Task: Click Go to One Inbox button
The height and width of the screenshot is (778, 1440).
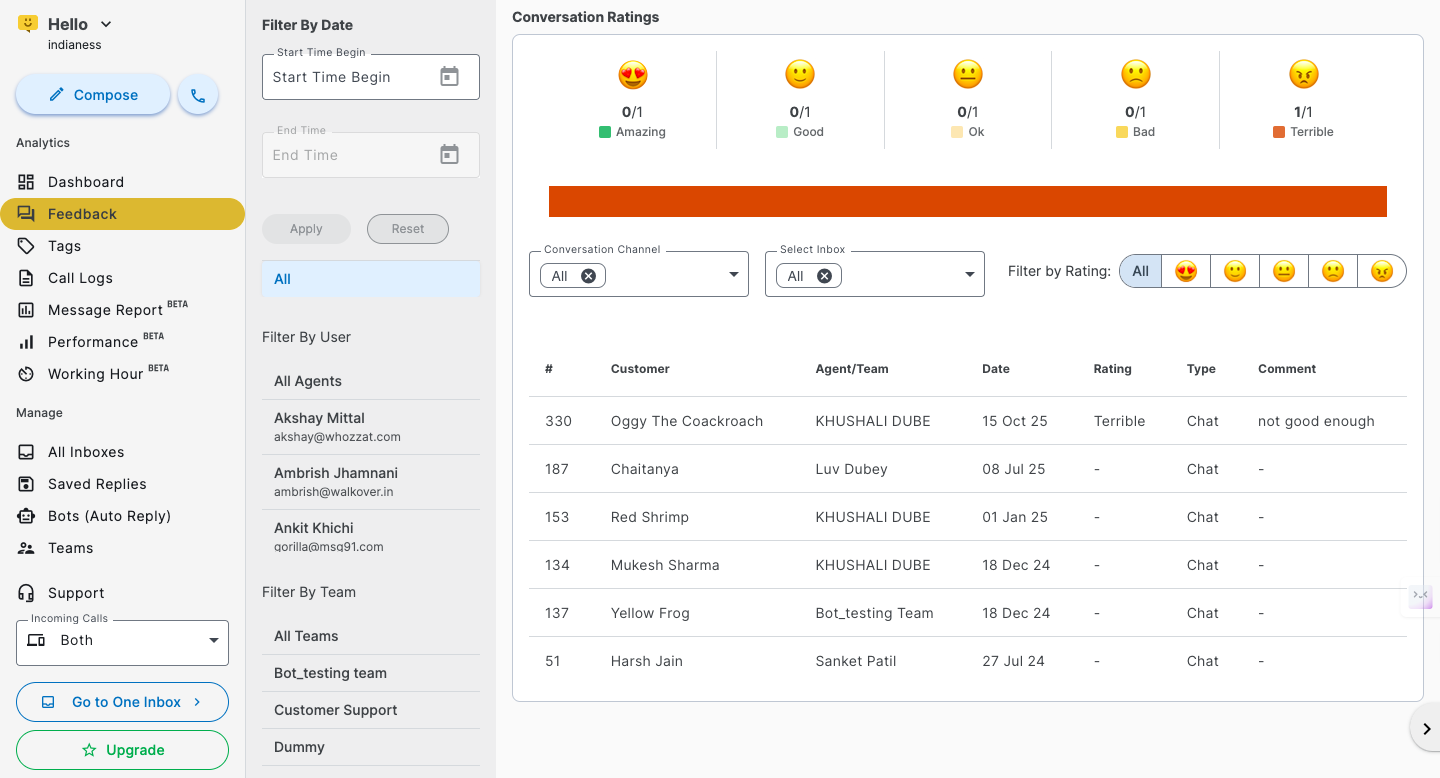Action: [123, 702]
